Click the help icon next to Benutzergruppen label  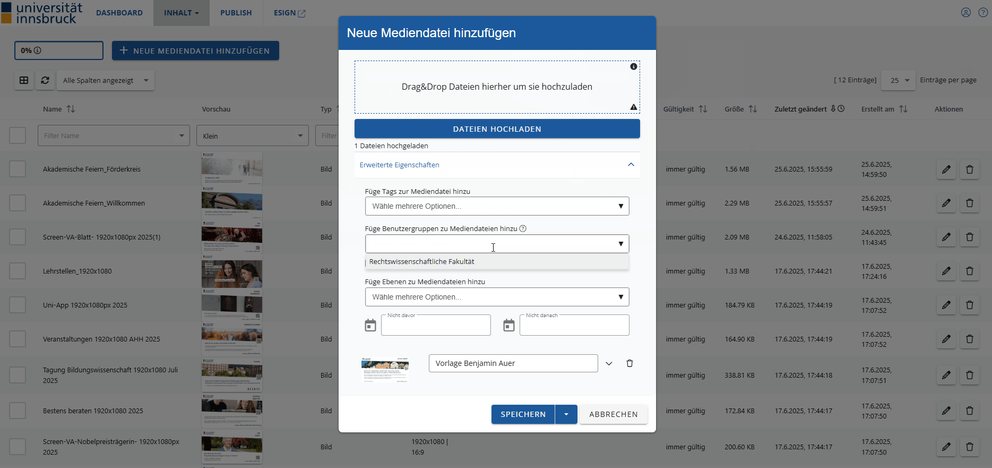coord(523,228)
